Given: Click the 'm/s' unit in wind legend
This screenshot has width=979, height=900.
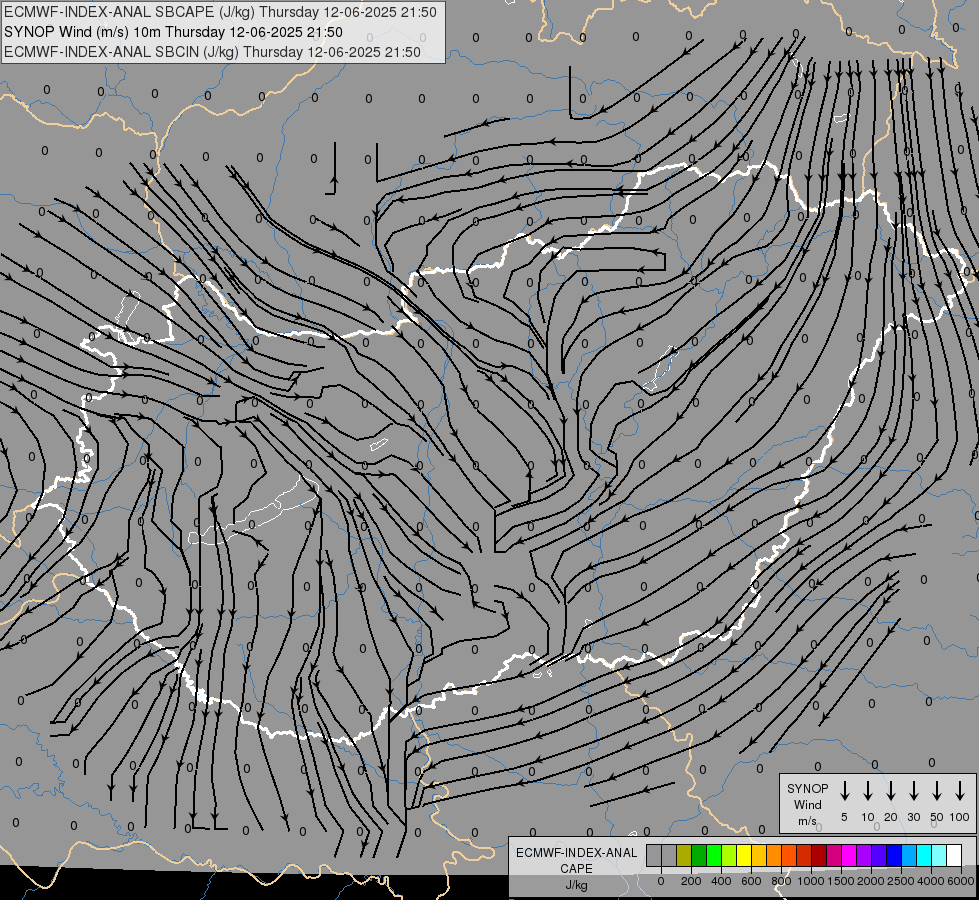Looking at the screenshot, I should [807, 821].
